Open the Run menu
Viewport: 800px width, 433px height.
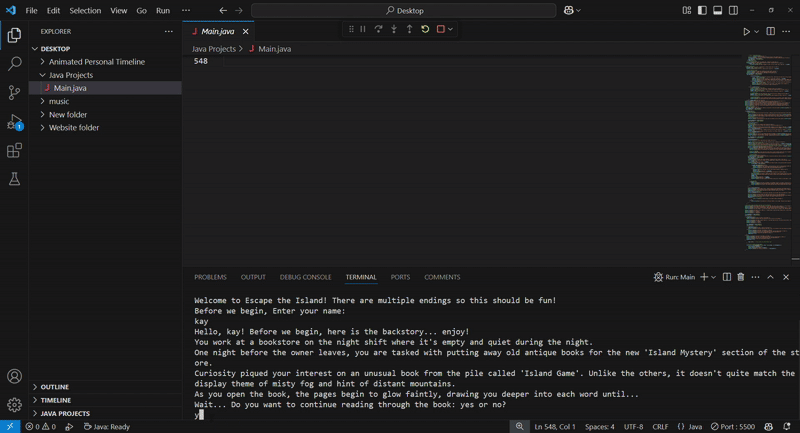(163, 10)
